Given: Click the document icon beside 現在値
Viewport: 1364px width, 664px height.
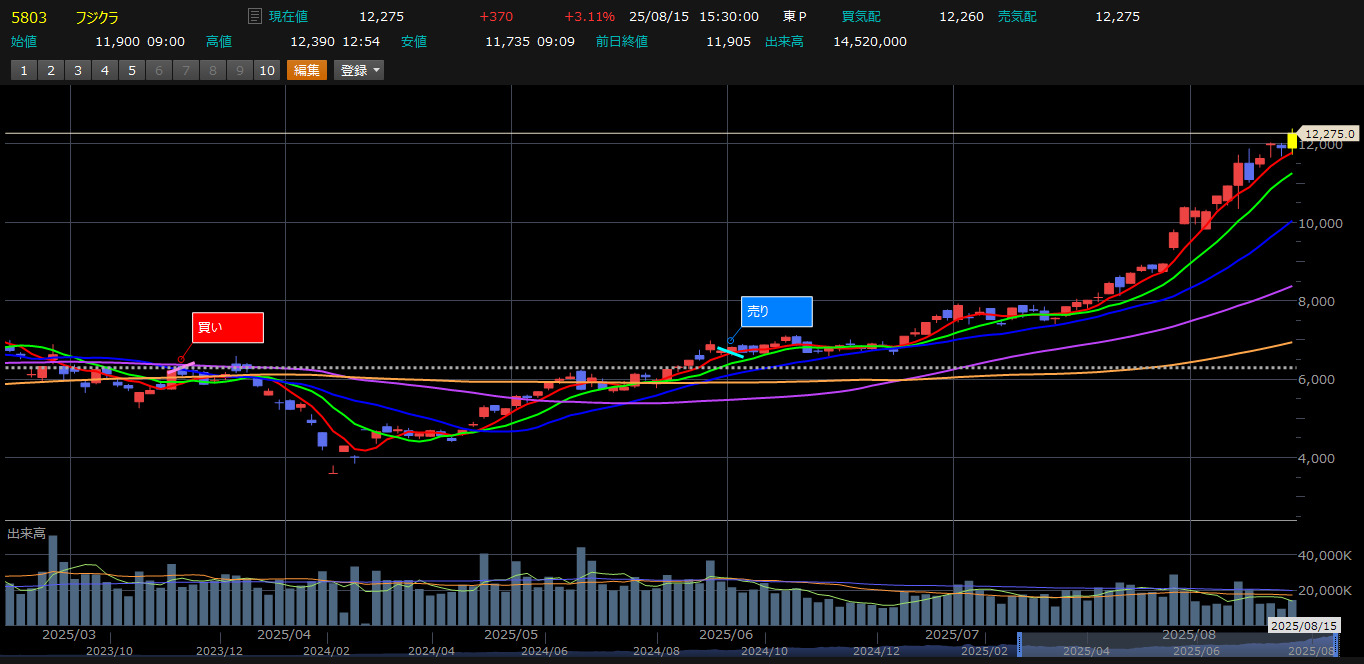Looking at the screenshot, I should coord(255,17).
